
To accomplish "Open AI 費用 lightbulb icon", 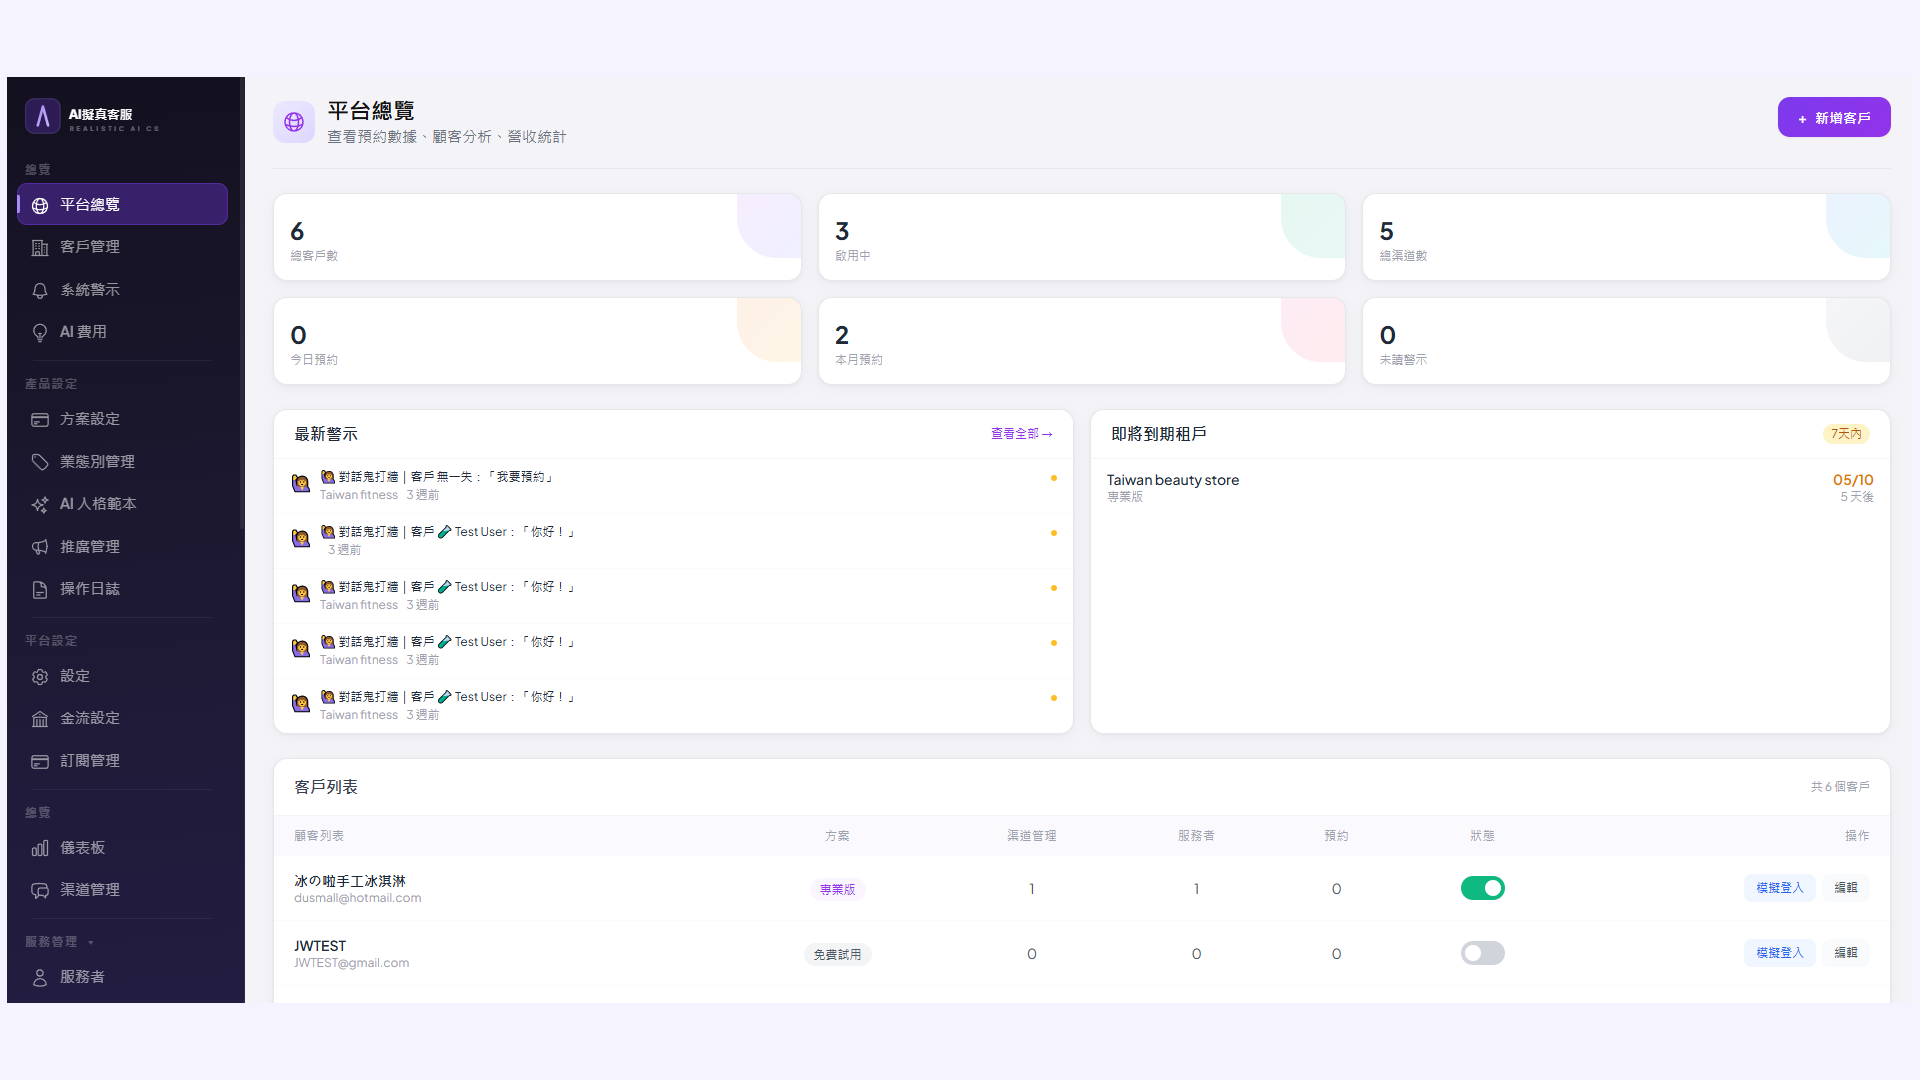I will (40, 332).
